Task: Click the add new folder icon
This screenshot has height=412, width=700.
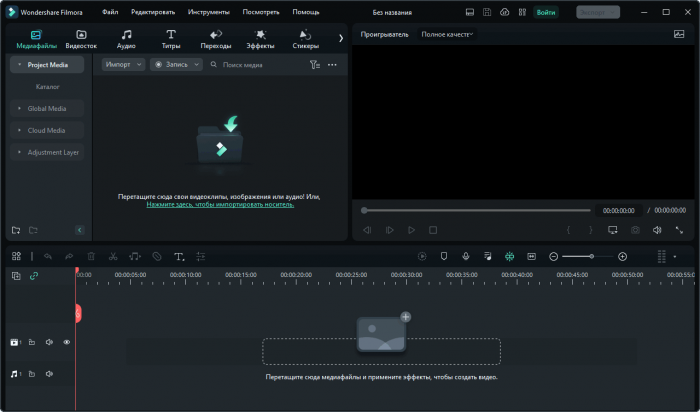Action: [16, 230]
